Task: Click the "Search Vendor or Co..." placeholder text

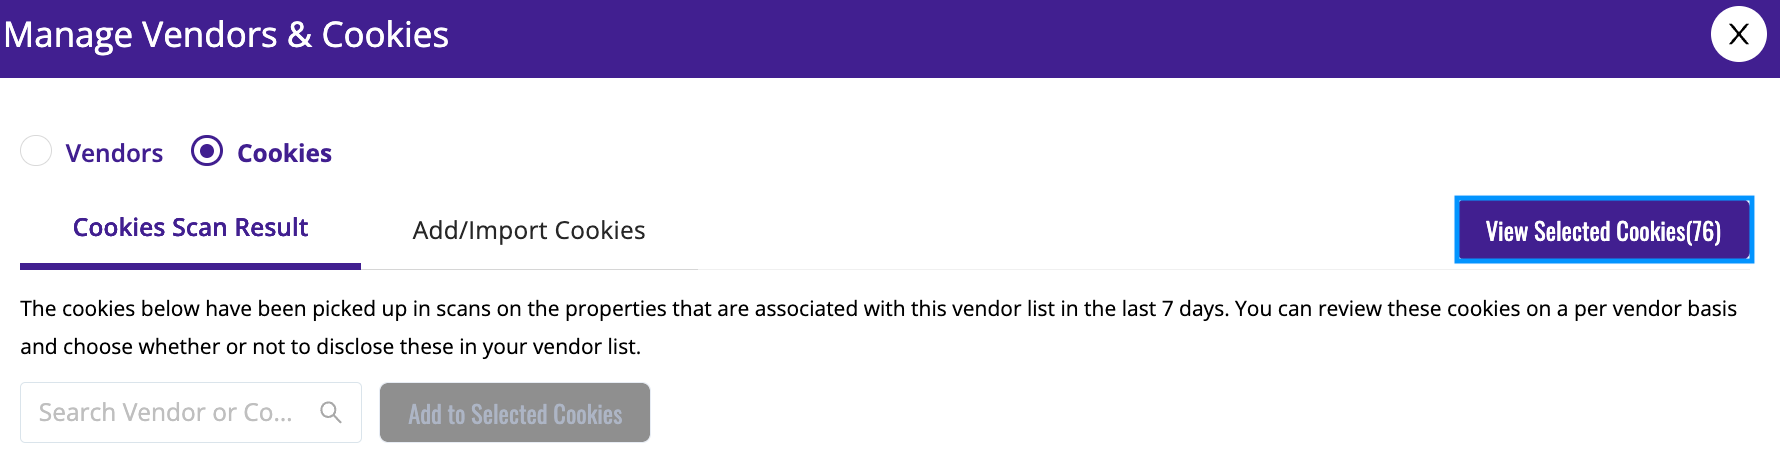Action: pos(166,412)
